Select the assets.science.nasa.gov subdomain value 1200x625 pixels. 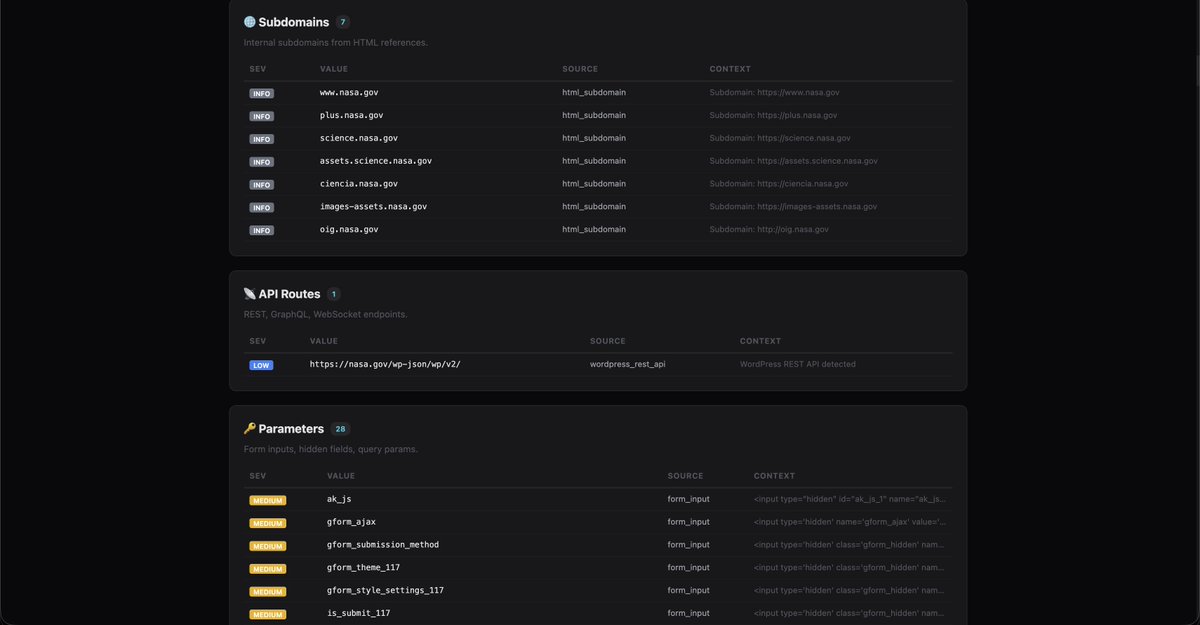click(x=376, y=161)
